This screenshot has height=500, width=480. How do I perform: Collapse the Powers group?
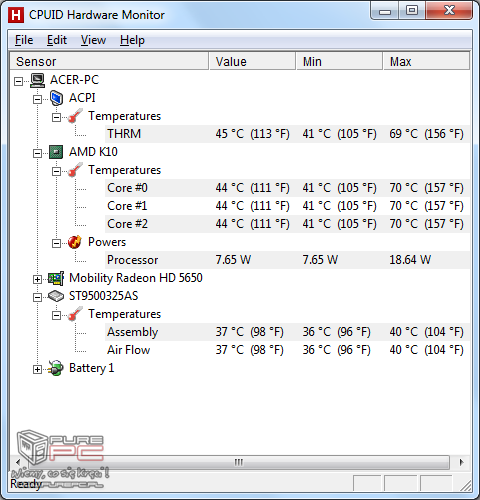pos(56,243)
